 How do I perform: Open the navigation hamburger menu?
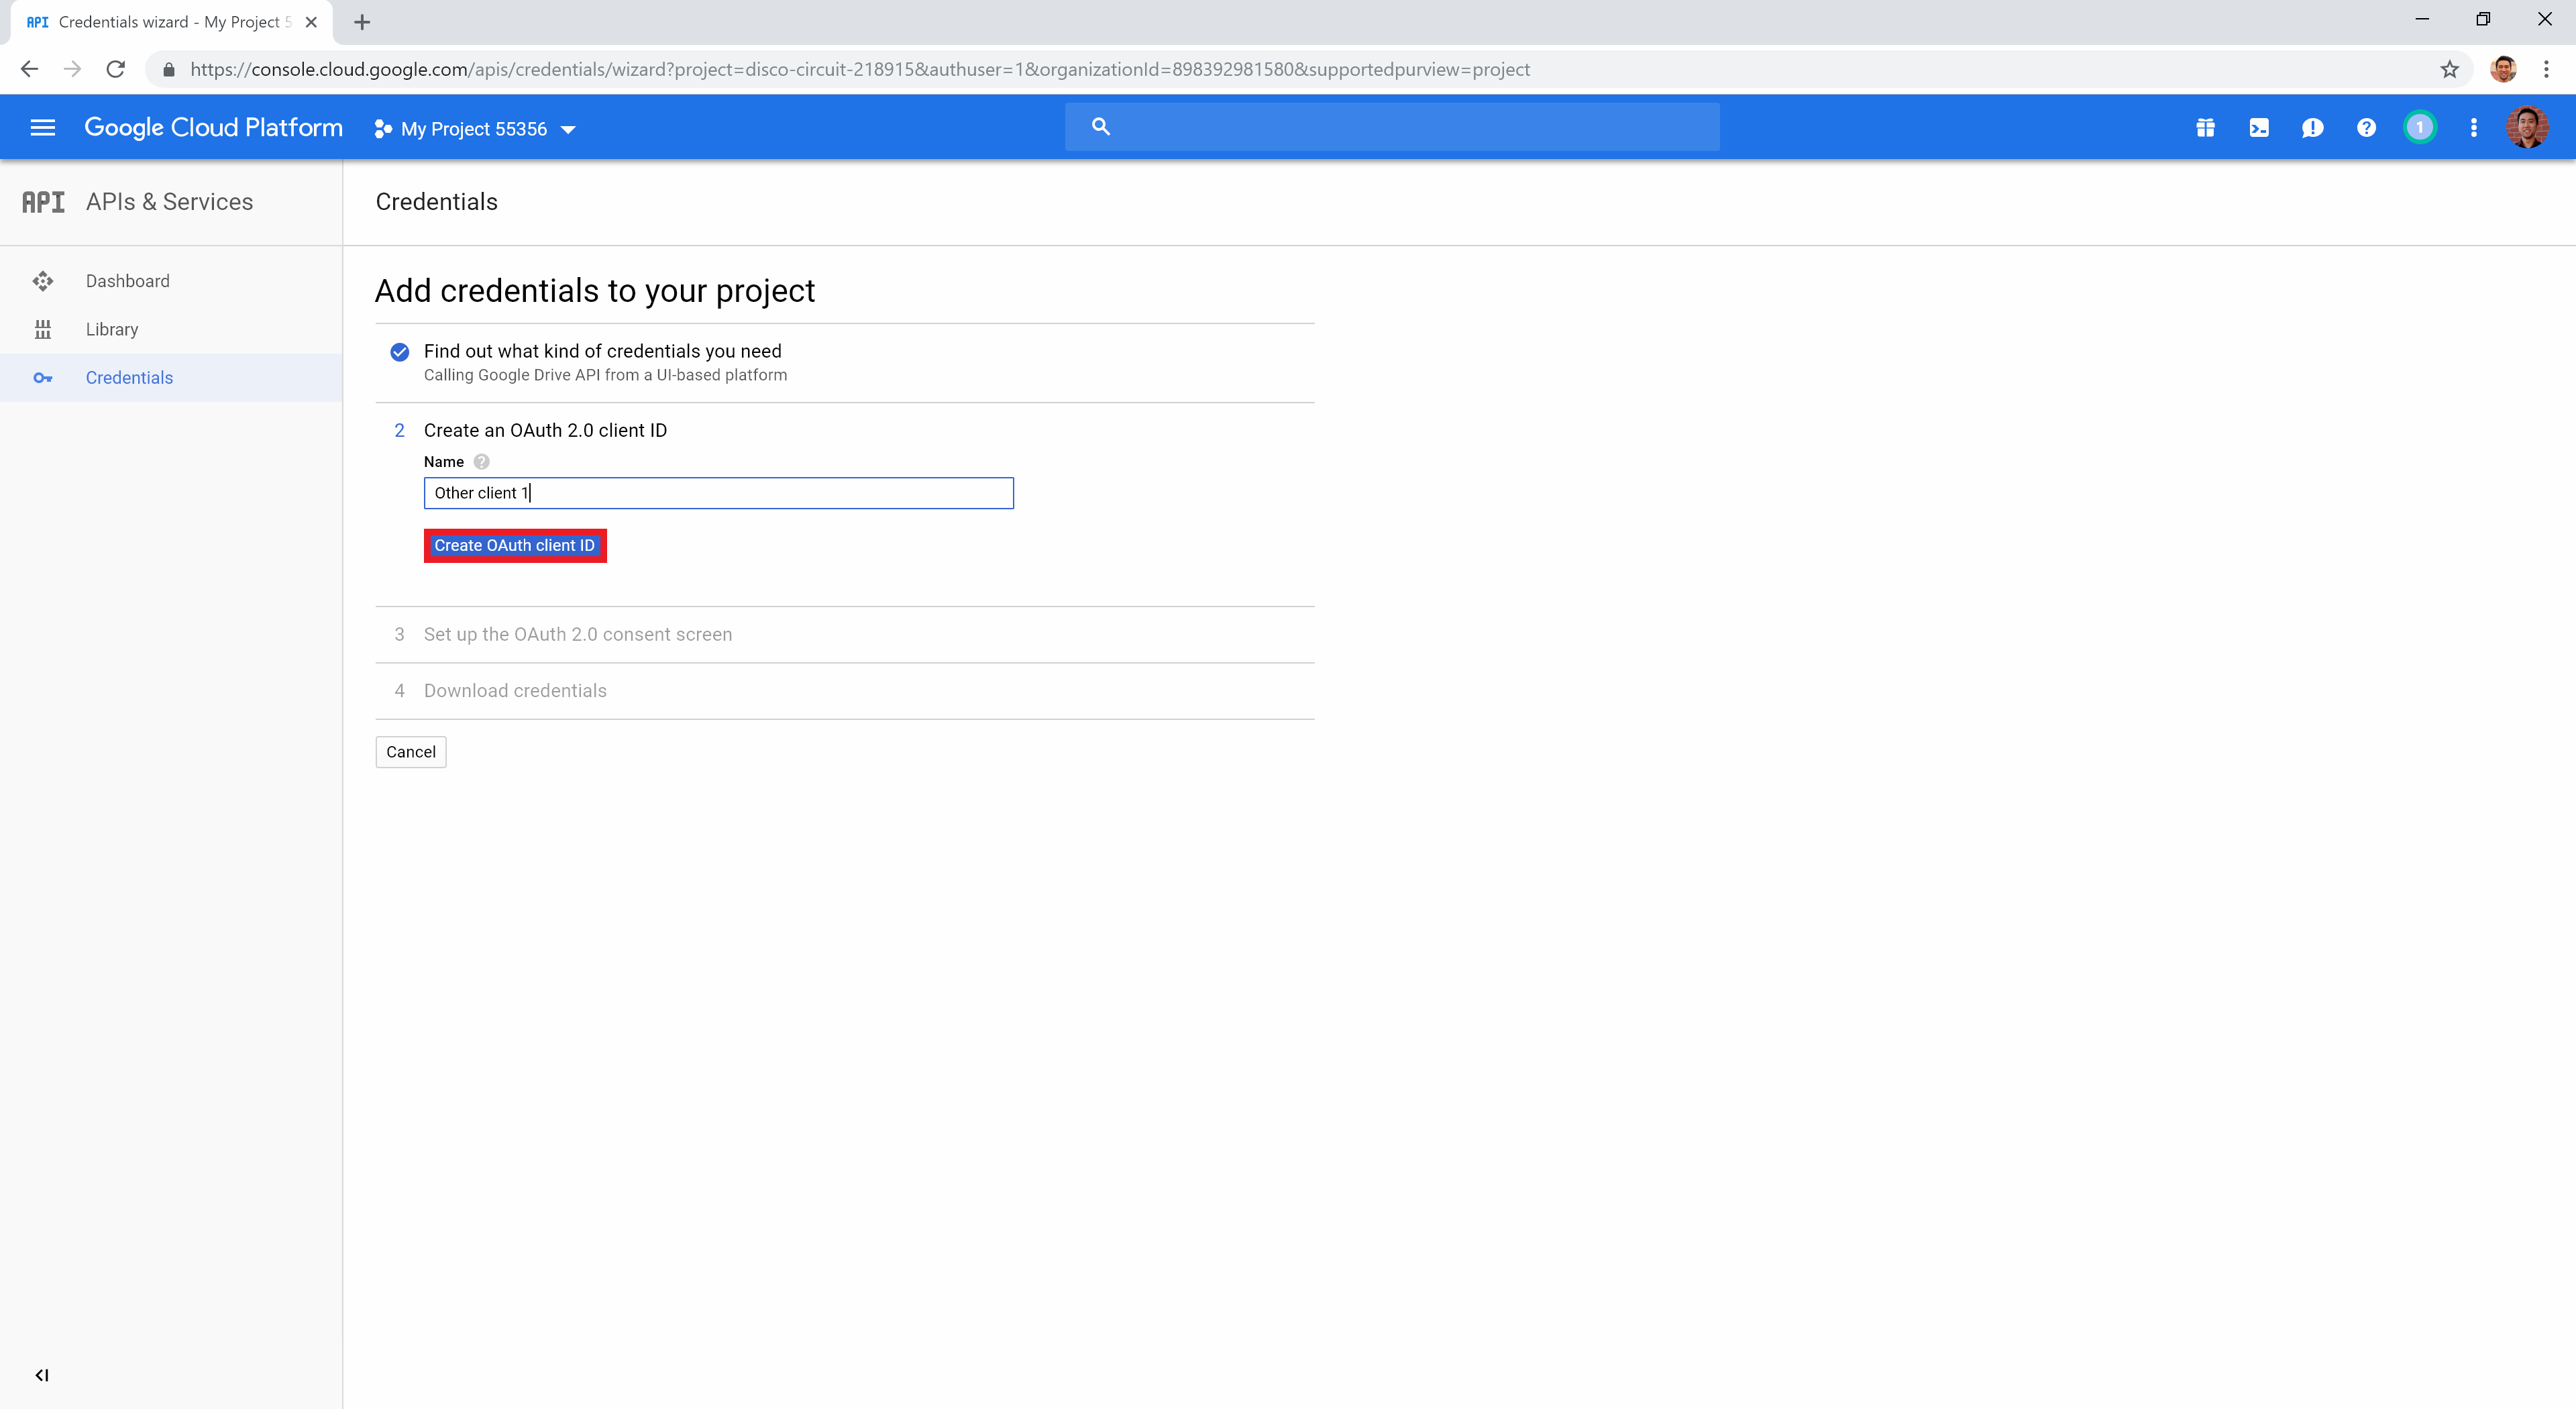pos(43,127)
